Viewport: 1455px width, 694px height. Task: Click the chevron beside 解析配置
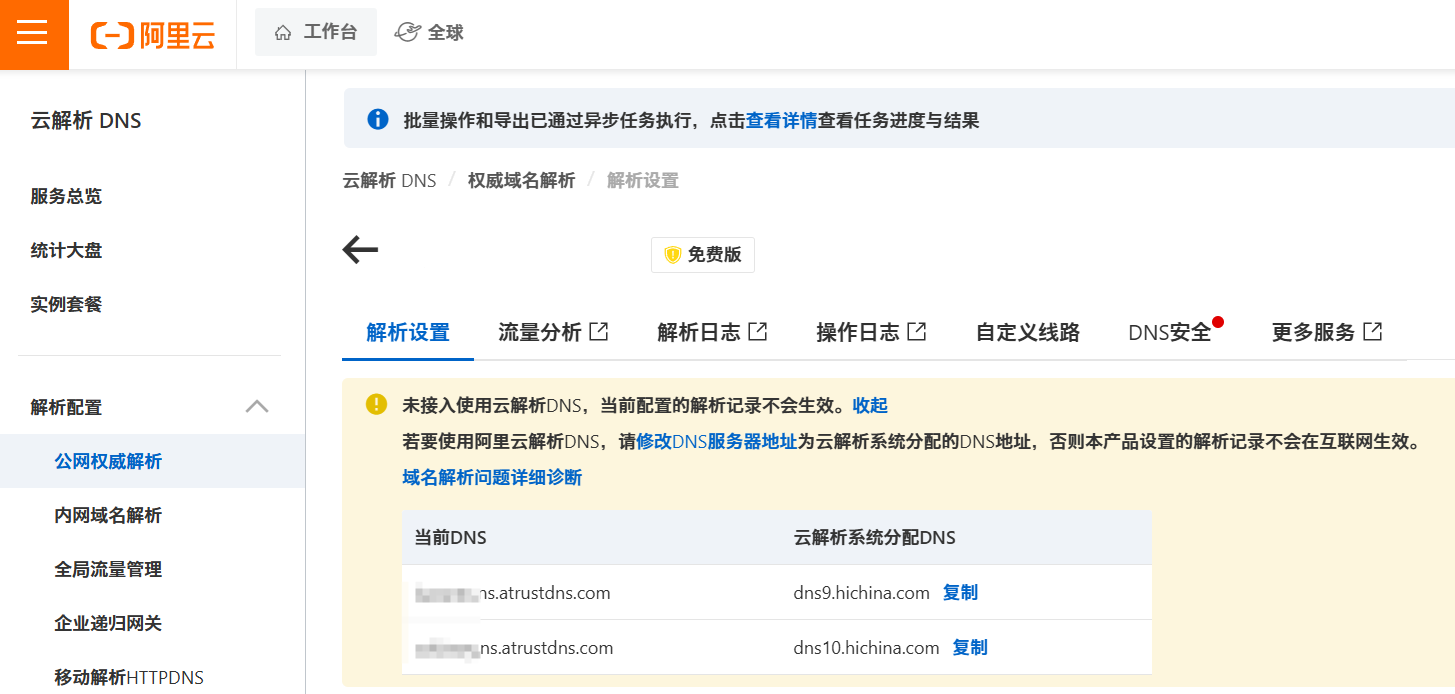(257, 406)
